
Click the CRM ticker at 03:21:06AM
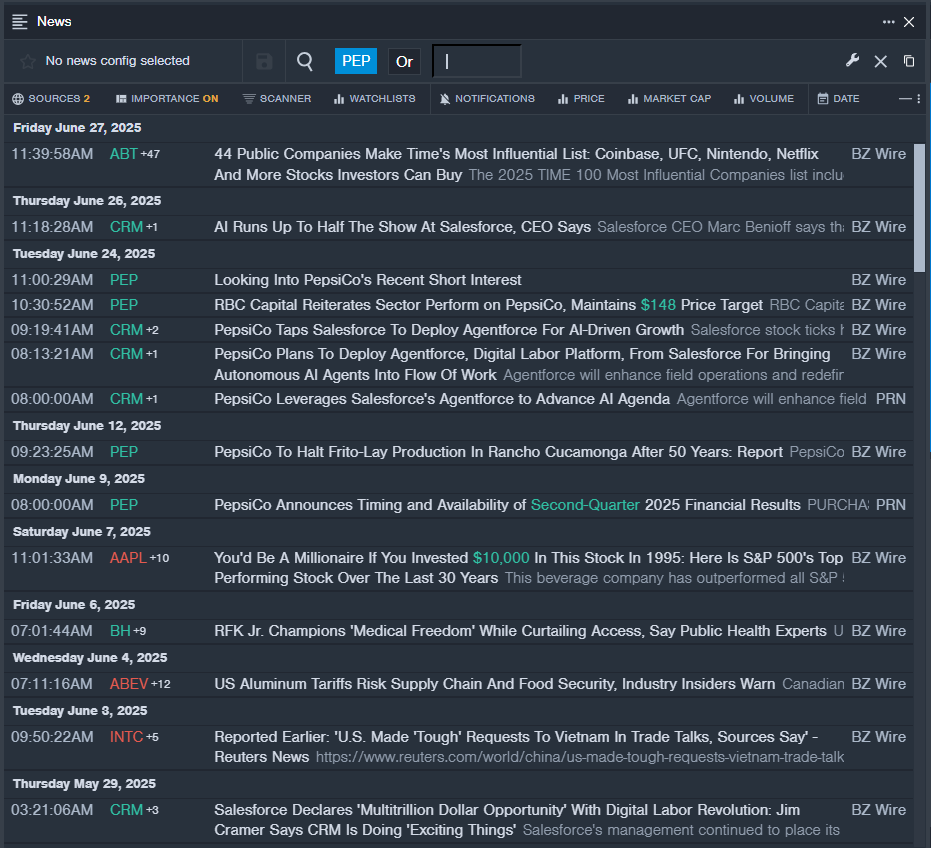[x=126, y=809]
